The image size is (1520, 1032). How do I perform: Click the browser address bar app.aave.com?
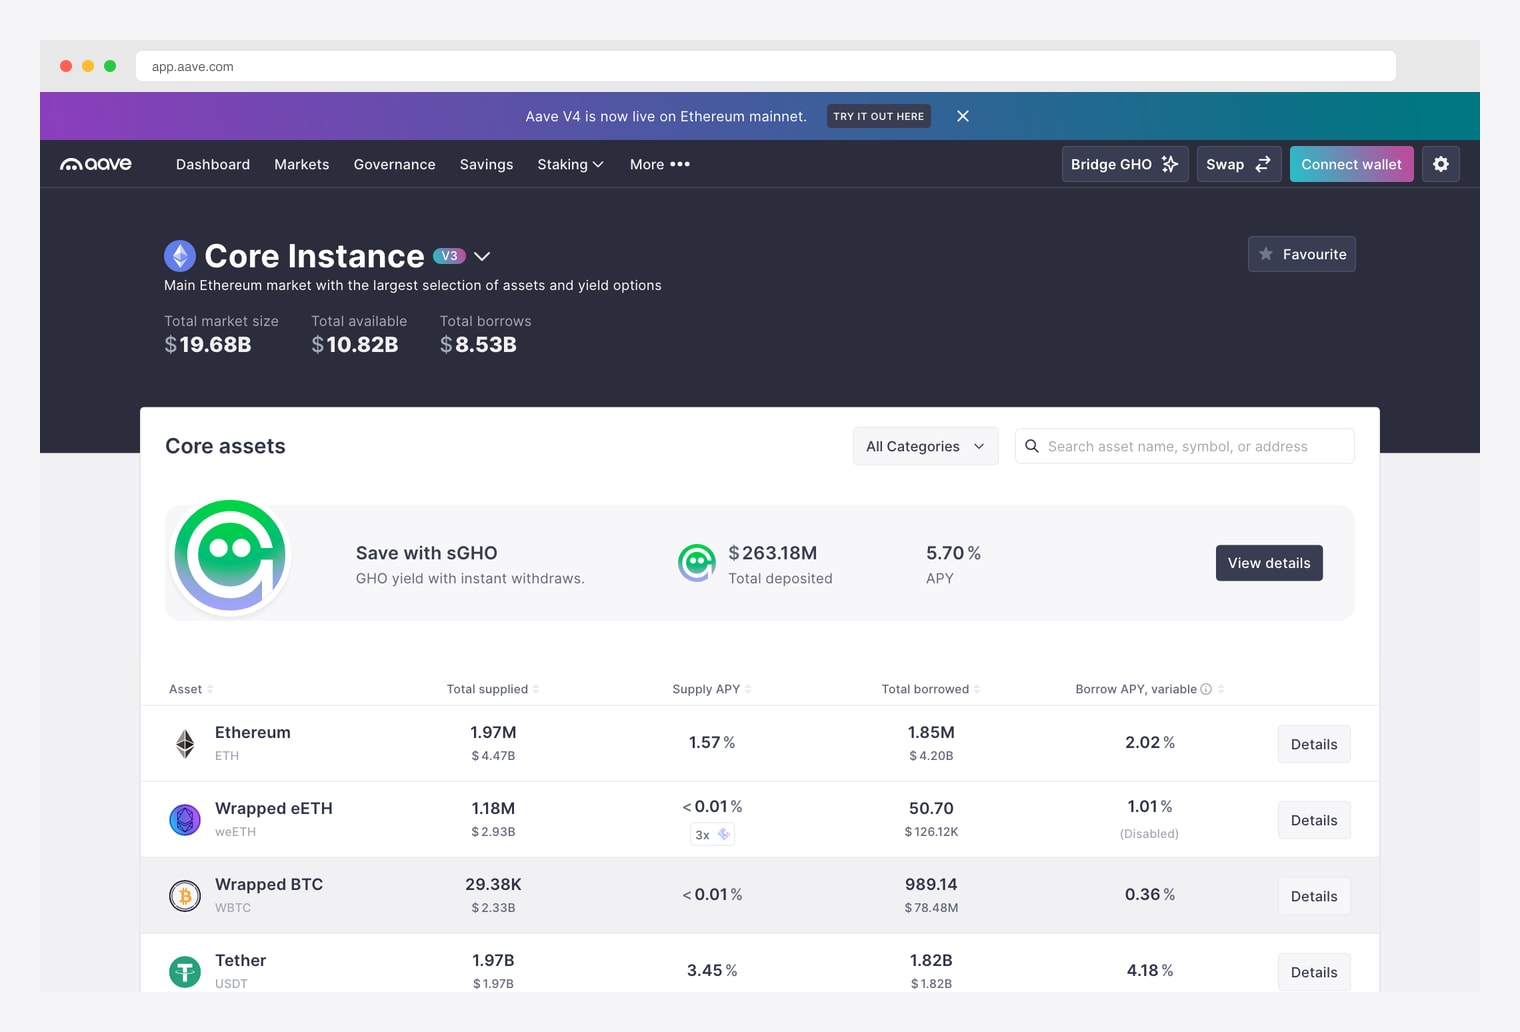(766, 66)
